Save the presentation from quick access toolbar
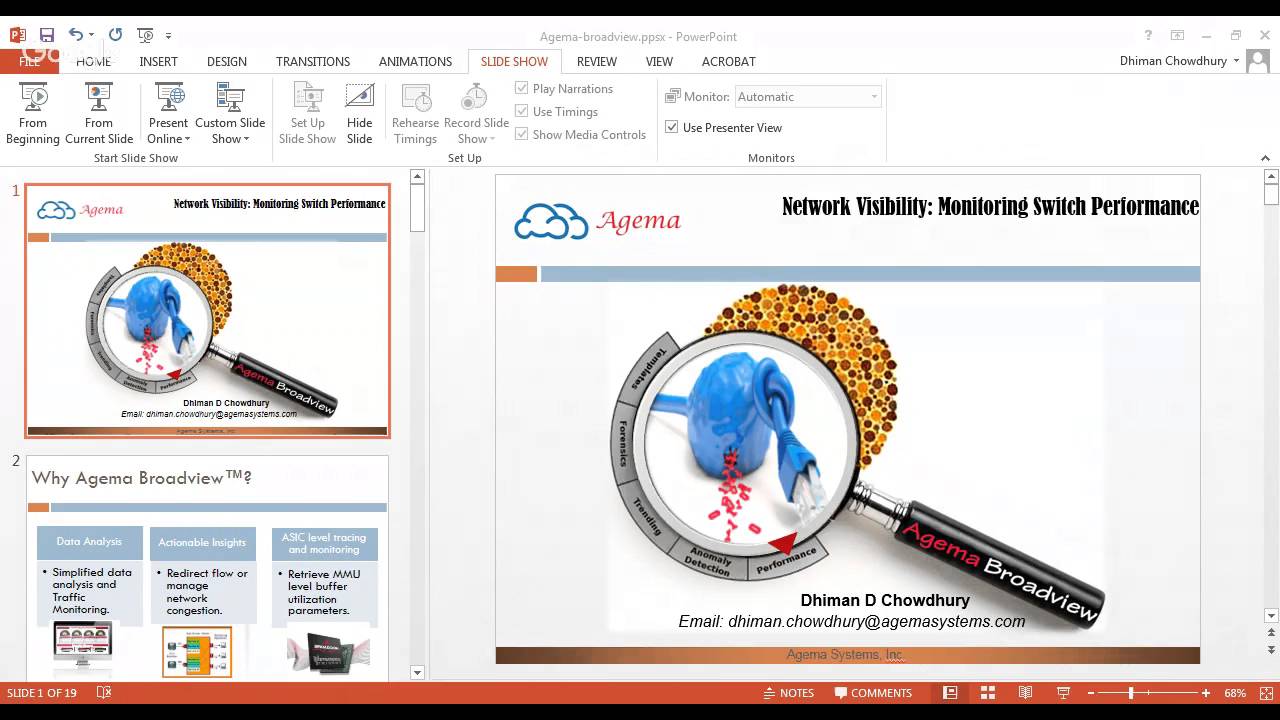The image size is (1280, 720). tap(46, 35)
